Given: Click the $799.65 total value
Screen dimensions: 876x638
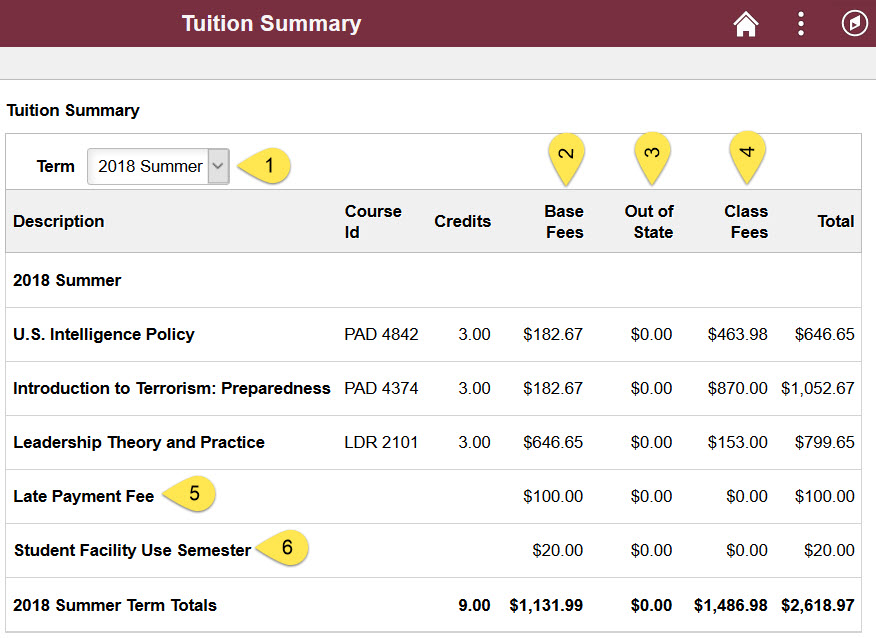Looking at the screenshot, I should tap(825, 442).
